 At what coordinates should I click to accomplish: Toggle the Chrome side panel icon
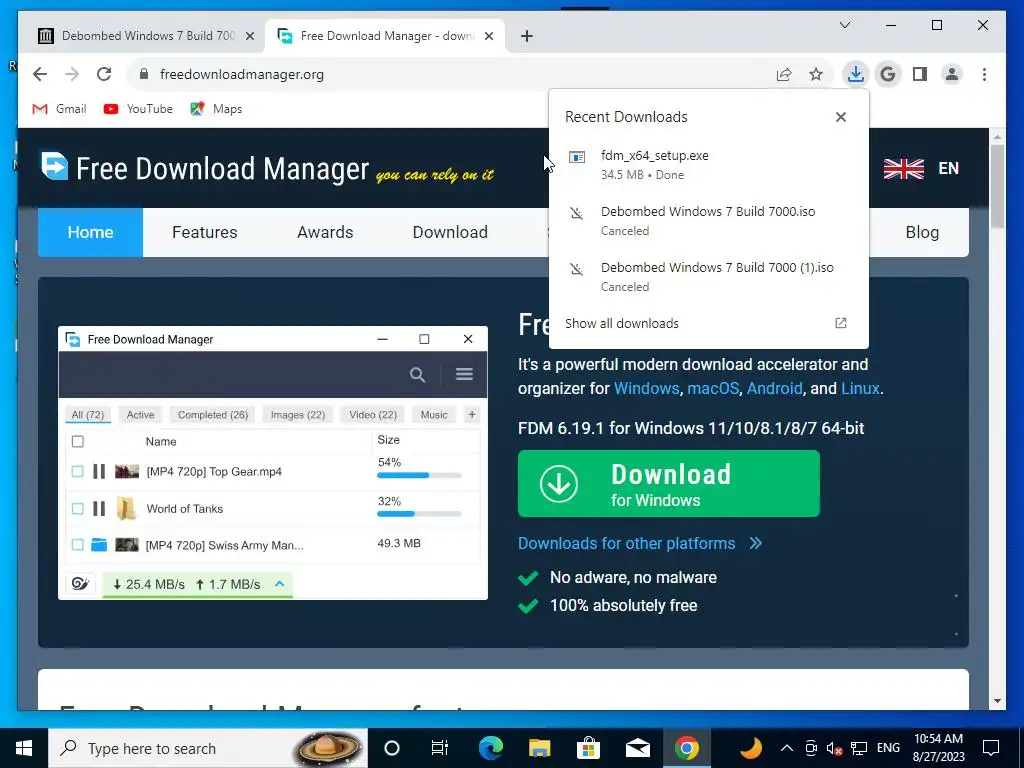(x=920, y=74)
